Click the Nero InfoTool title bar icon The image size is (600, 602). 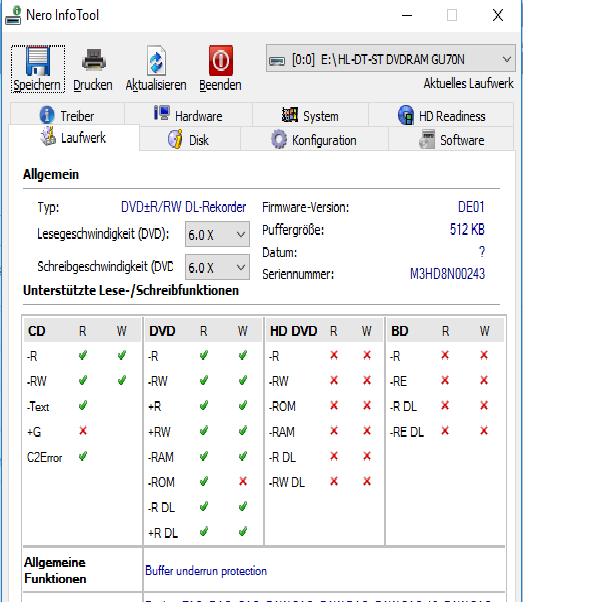[x=13, y=15]
